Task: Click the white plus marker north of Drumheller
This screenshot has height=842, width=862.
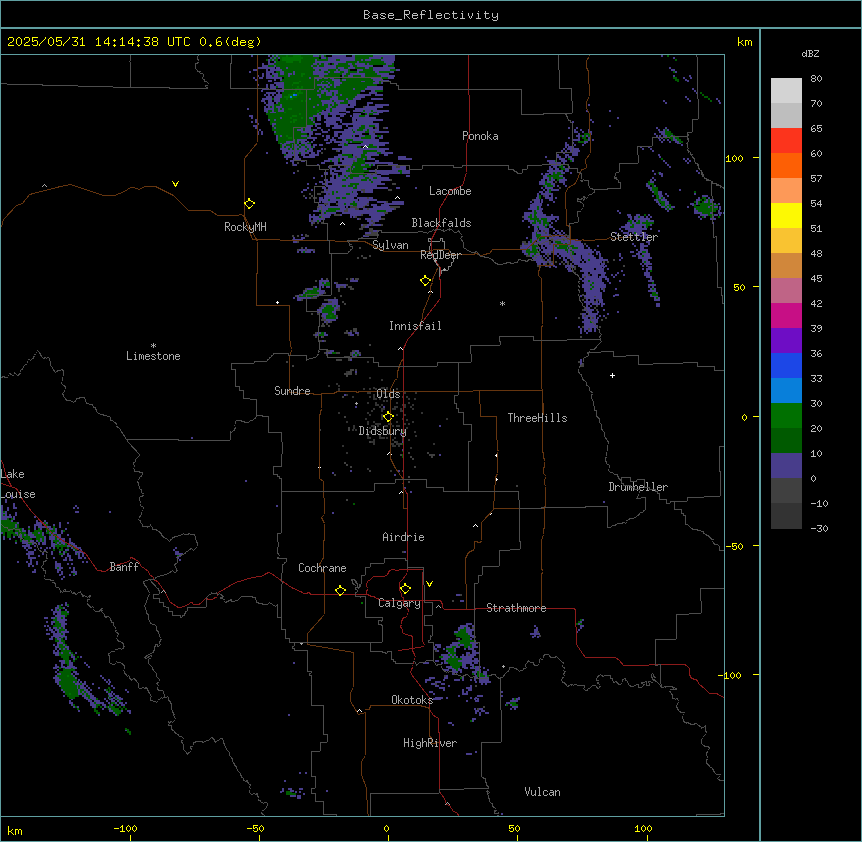Action: (x=612, y=375)
